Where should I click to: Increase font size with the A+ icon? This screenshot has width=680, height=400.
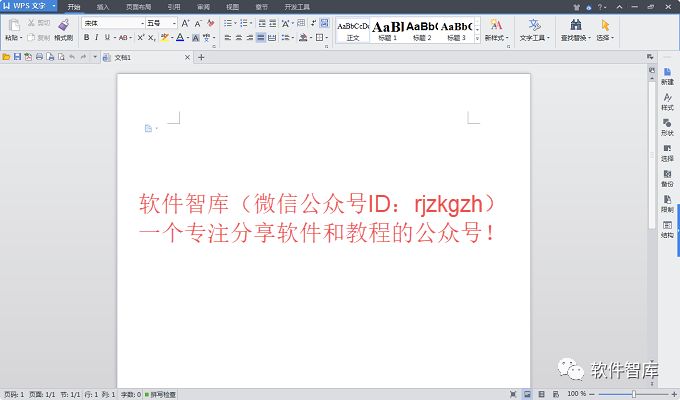point(186,23)
